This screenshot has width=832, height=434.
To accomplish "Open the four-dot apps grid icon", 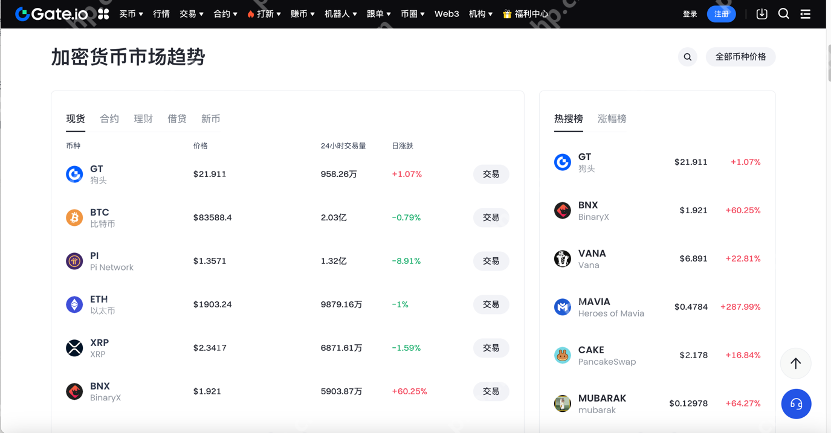I will 102,14.
